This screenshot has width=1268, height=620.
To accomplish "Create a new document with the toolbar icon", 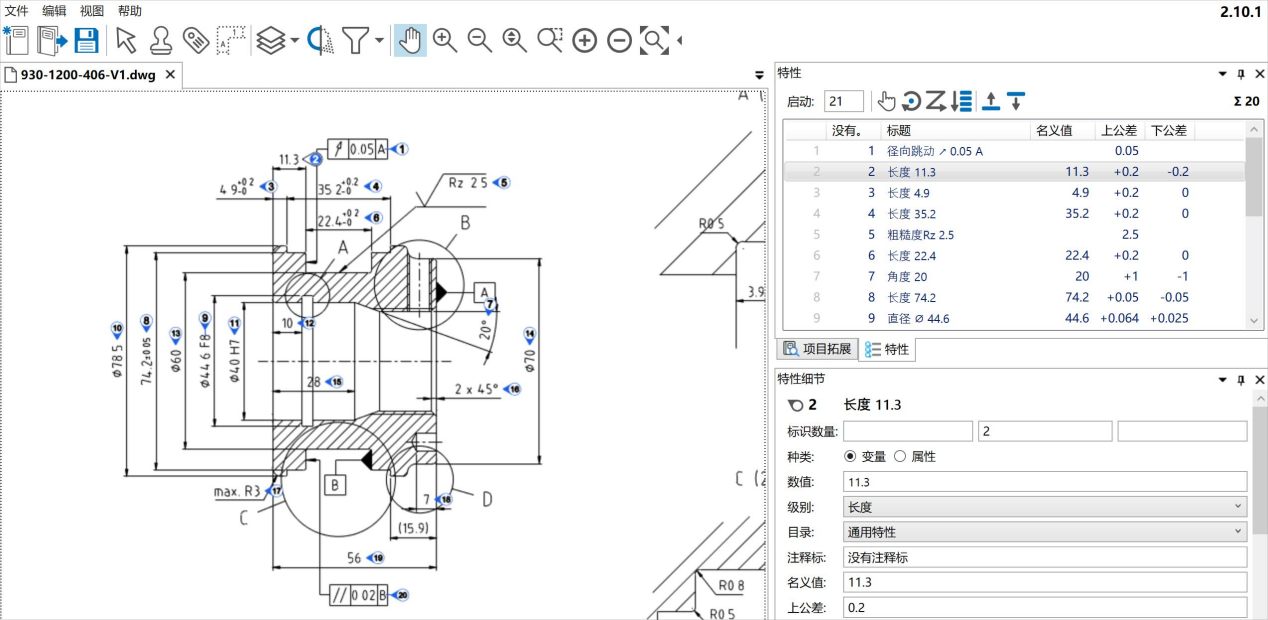I will [16, 40].
